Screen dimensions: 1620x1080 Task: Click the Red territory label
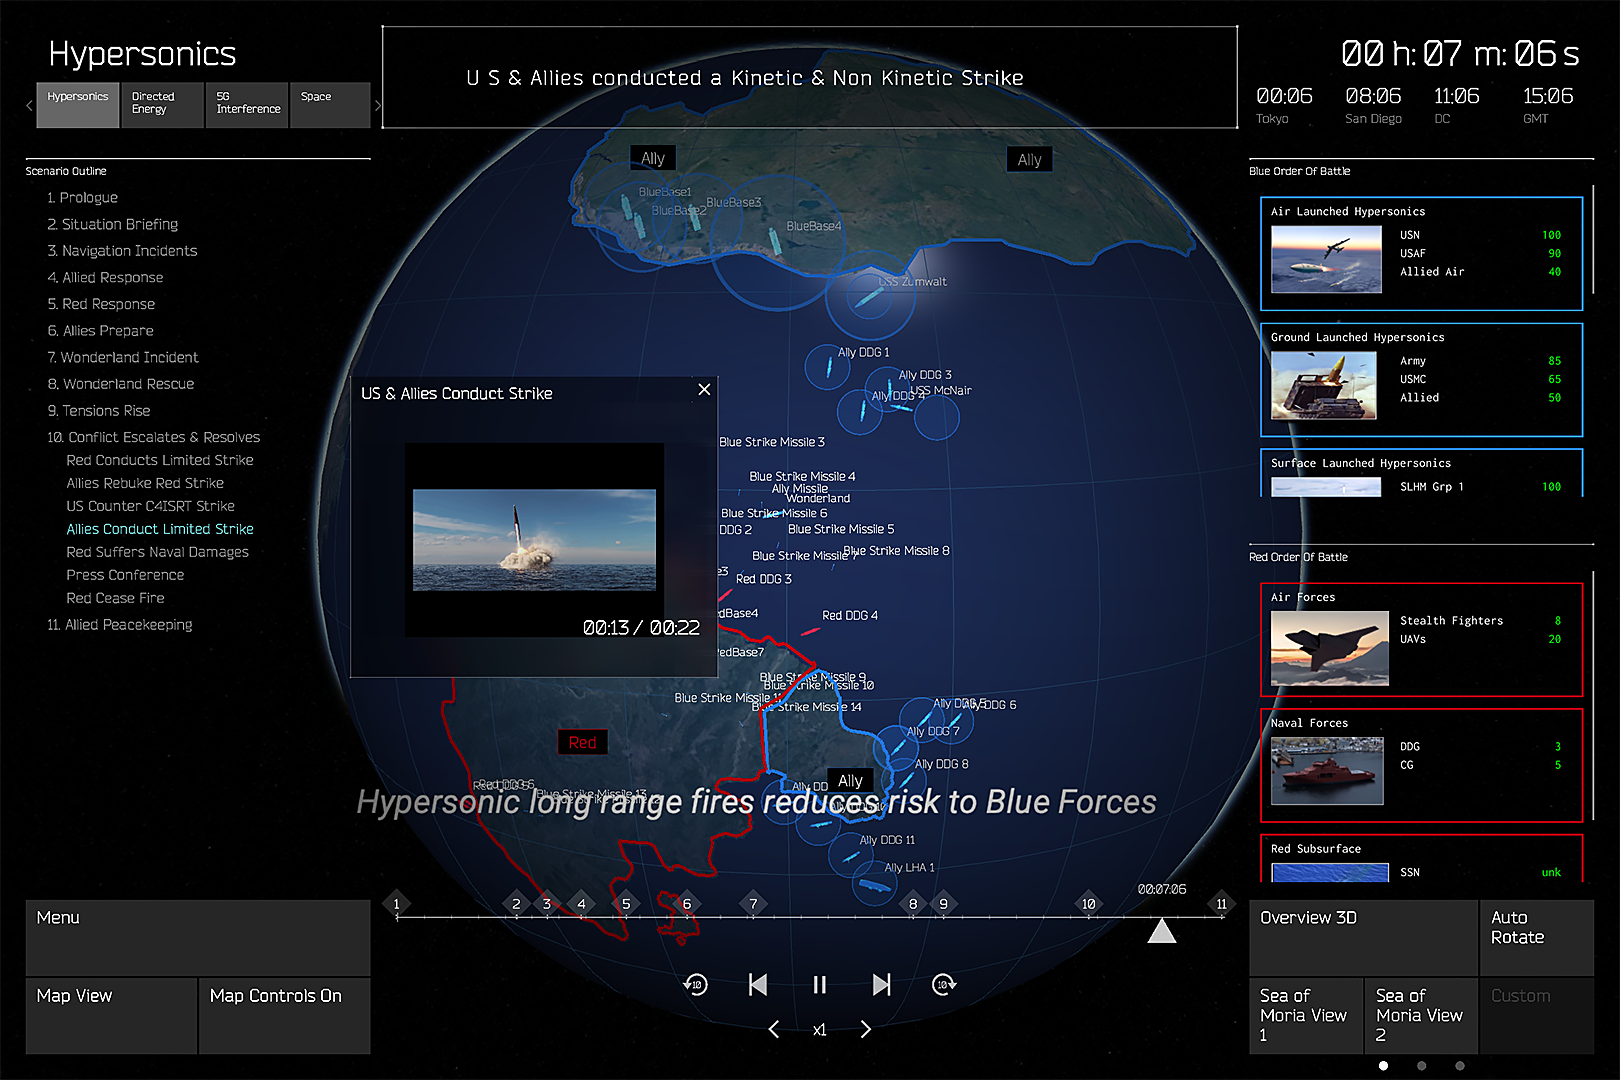click(x=582, y=742)
